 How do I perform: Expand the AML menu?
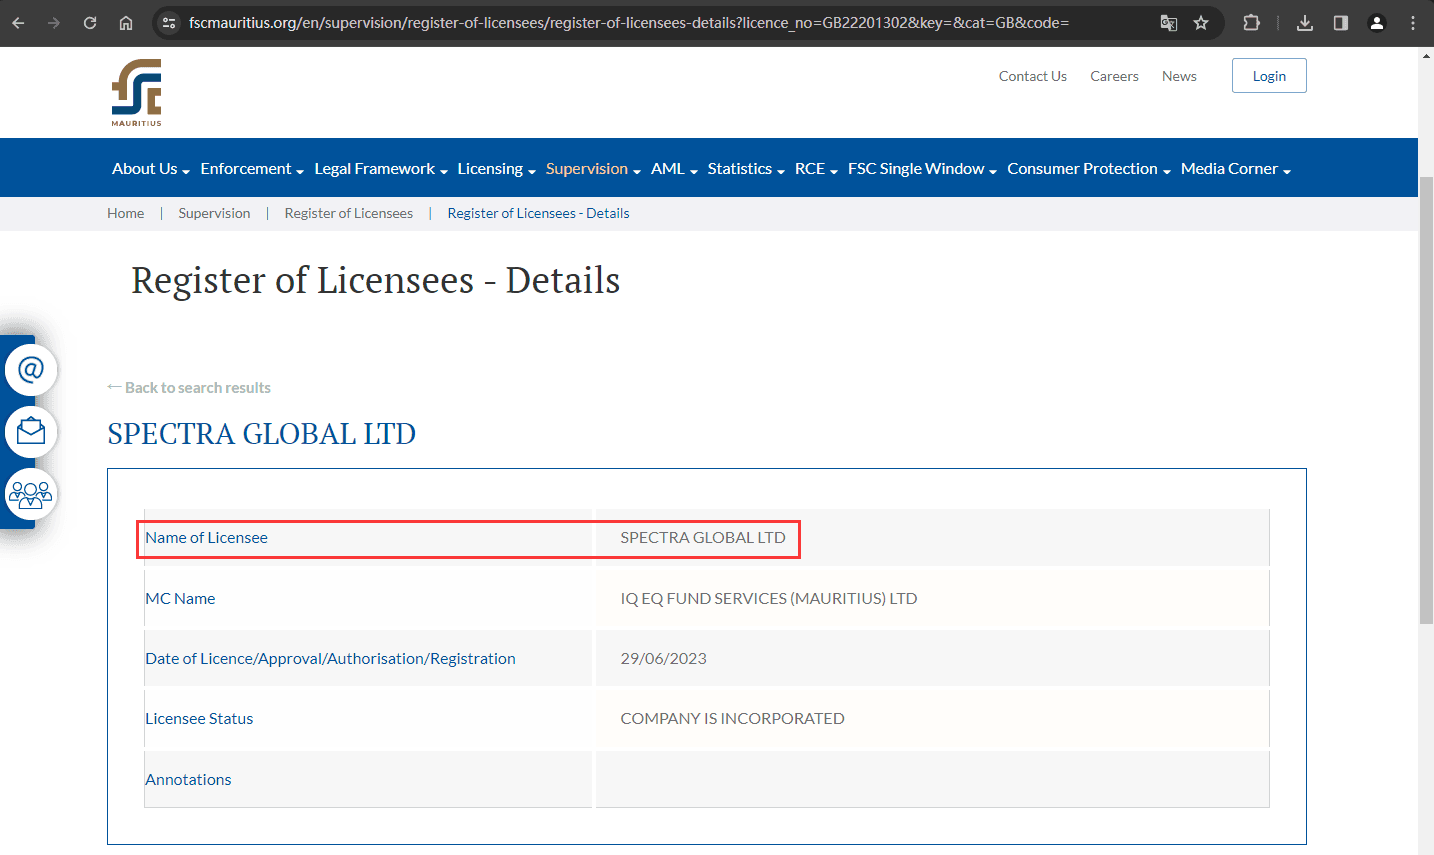click(674, 169)
